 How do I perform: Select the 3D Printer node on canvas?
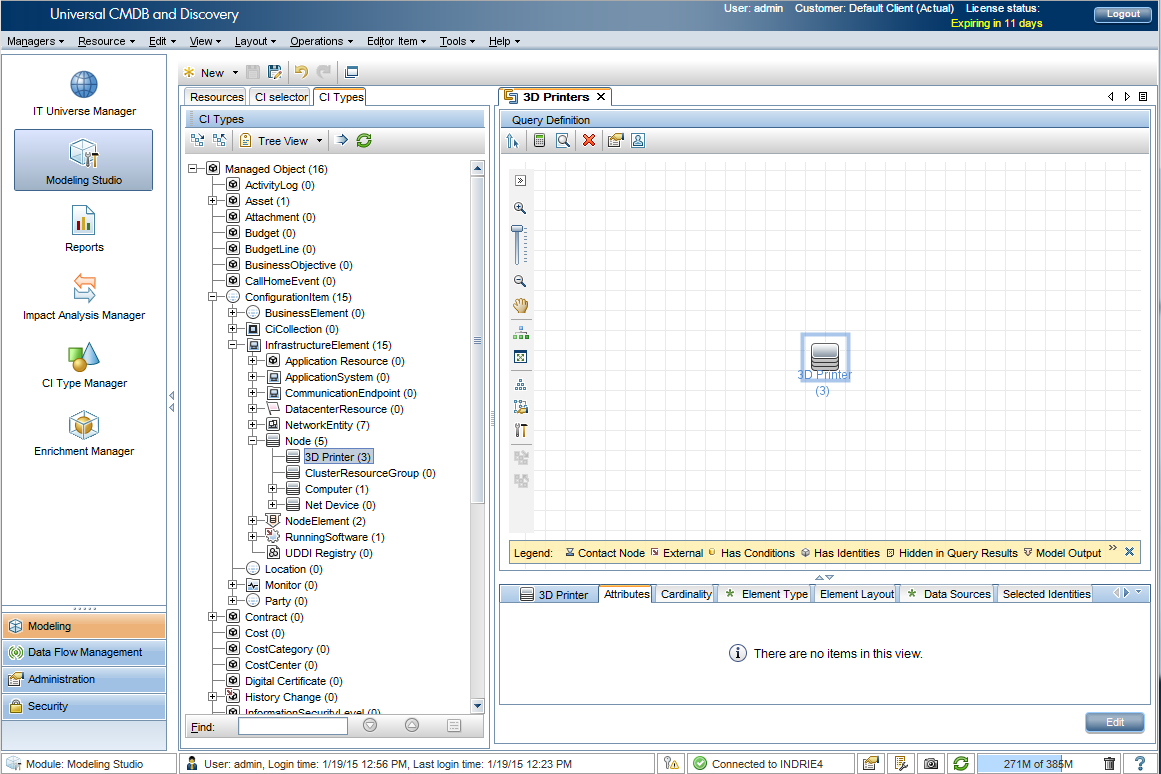pyautogui.click(x=824, y=357)
